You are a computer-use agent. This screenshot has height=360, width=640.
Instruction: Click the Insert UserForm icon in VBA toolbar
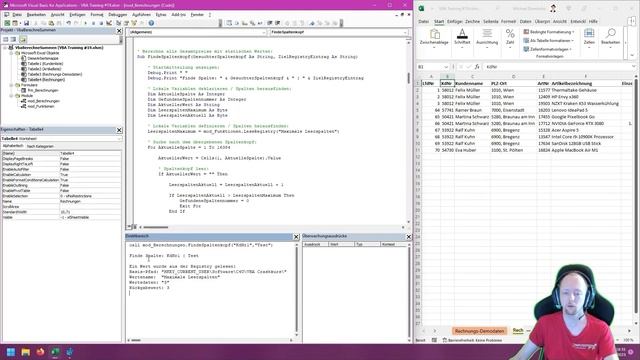[15, 23]
